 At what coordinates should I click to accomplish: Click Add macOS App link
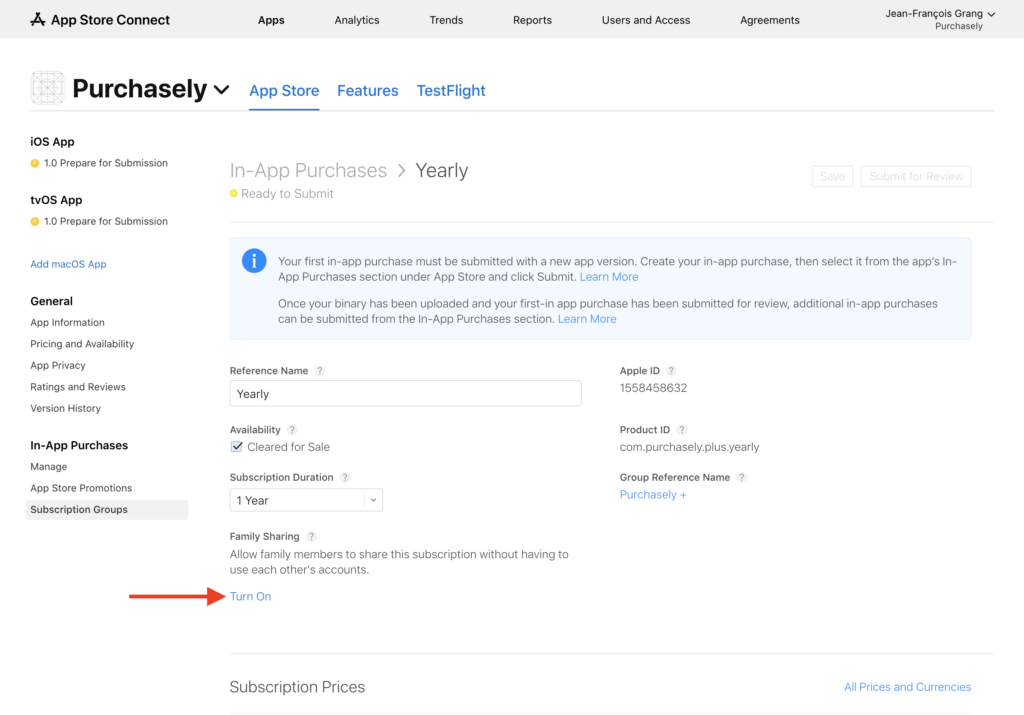[68, 264]
